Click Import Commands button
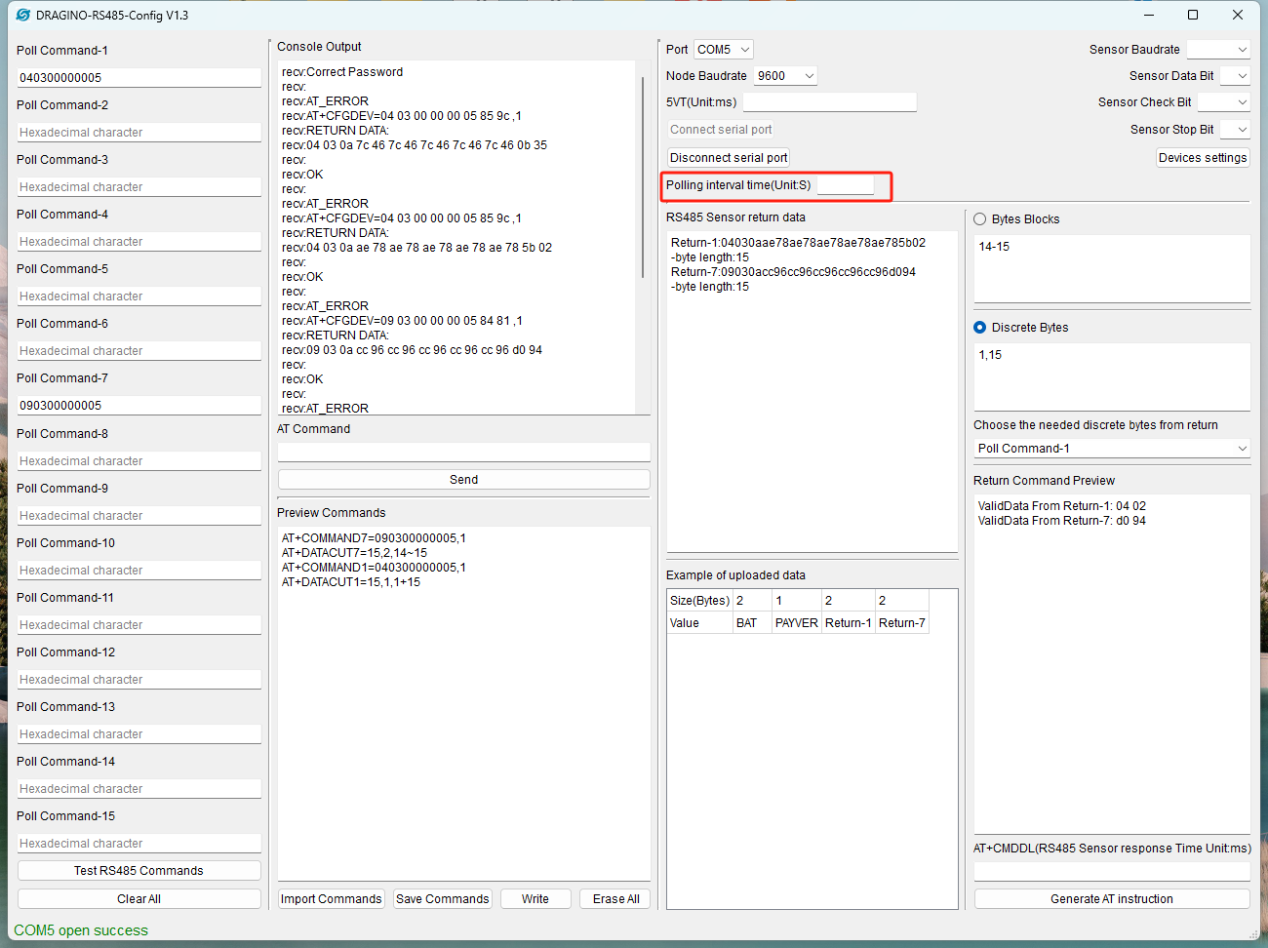 331,899
